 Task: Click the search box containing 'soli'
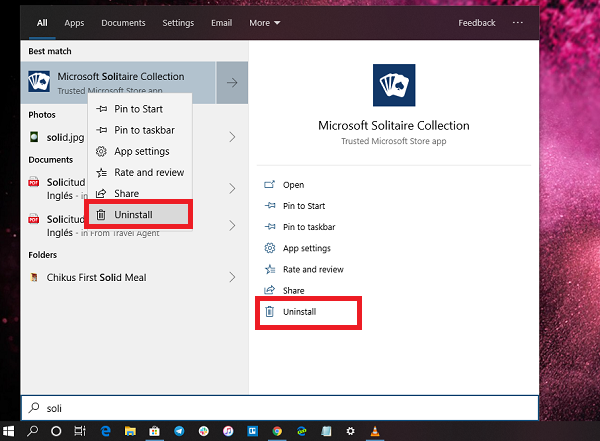(x=280, y=407)
